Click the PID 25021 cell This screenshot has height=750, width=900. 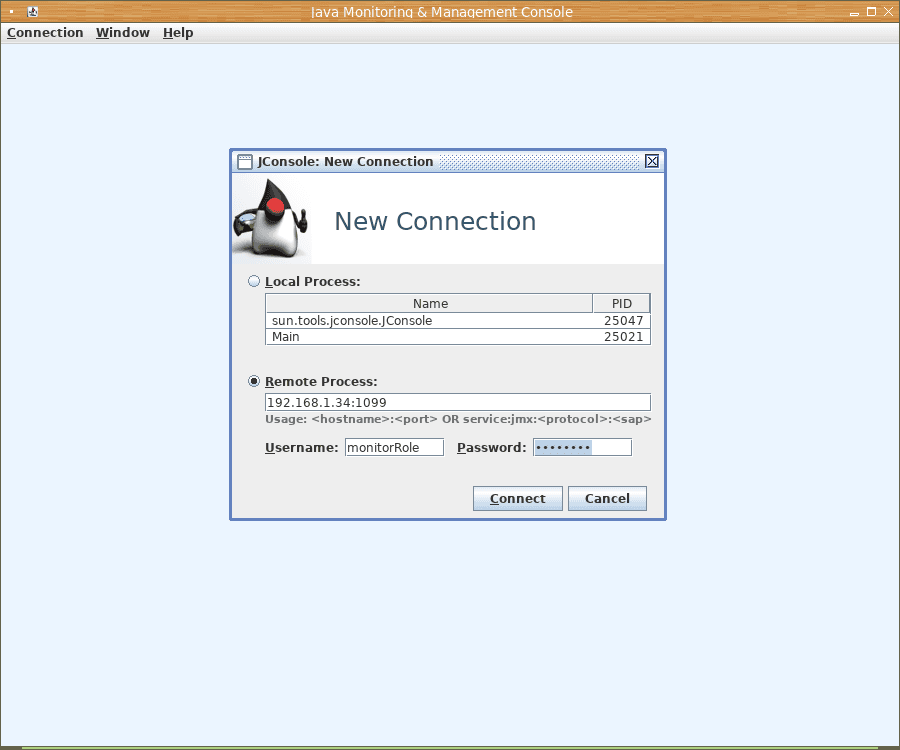coord(623,336)
